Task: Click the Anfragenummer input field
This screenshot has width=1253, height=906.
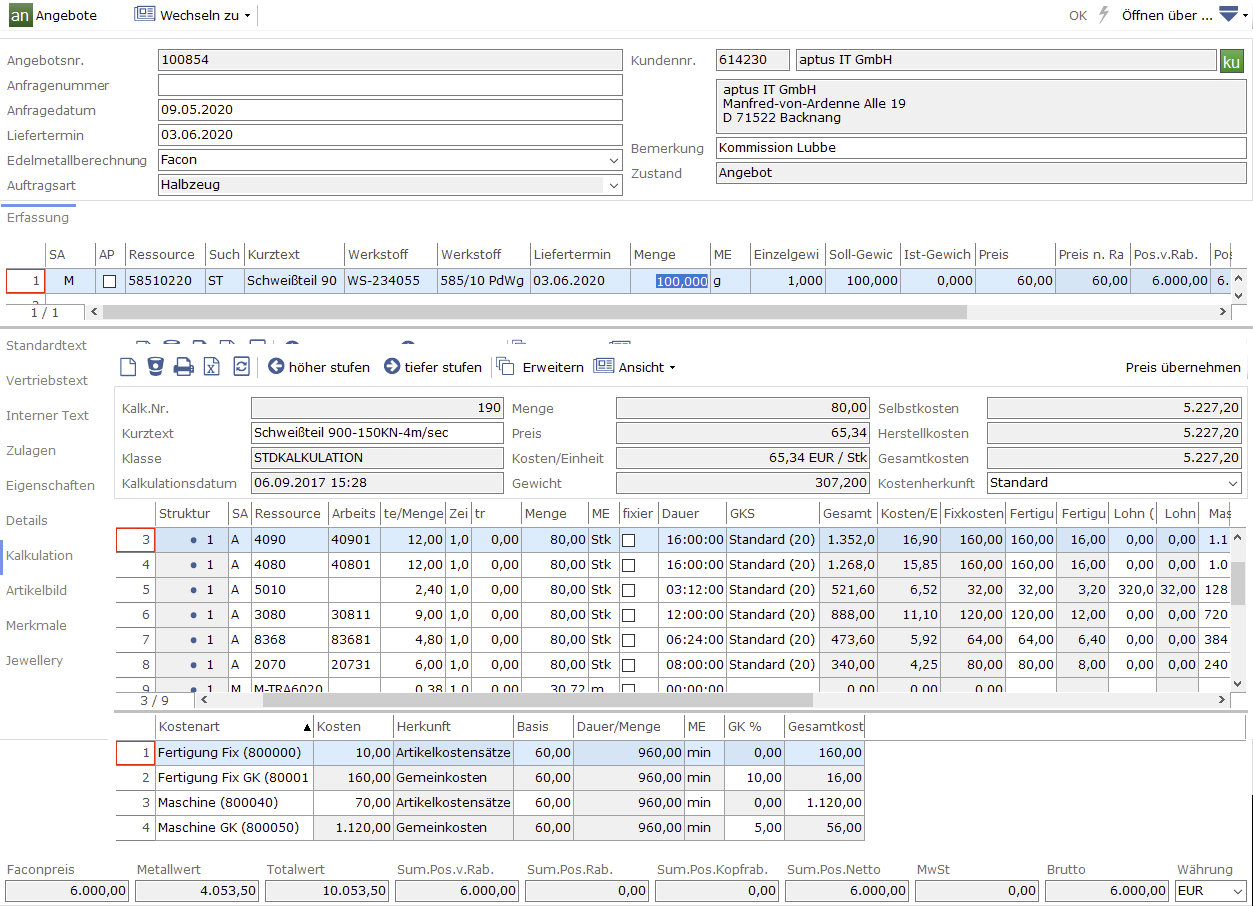Action: [x=390, y=86]
